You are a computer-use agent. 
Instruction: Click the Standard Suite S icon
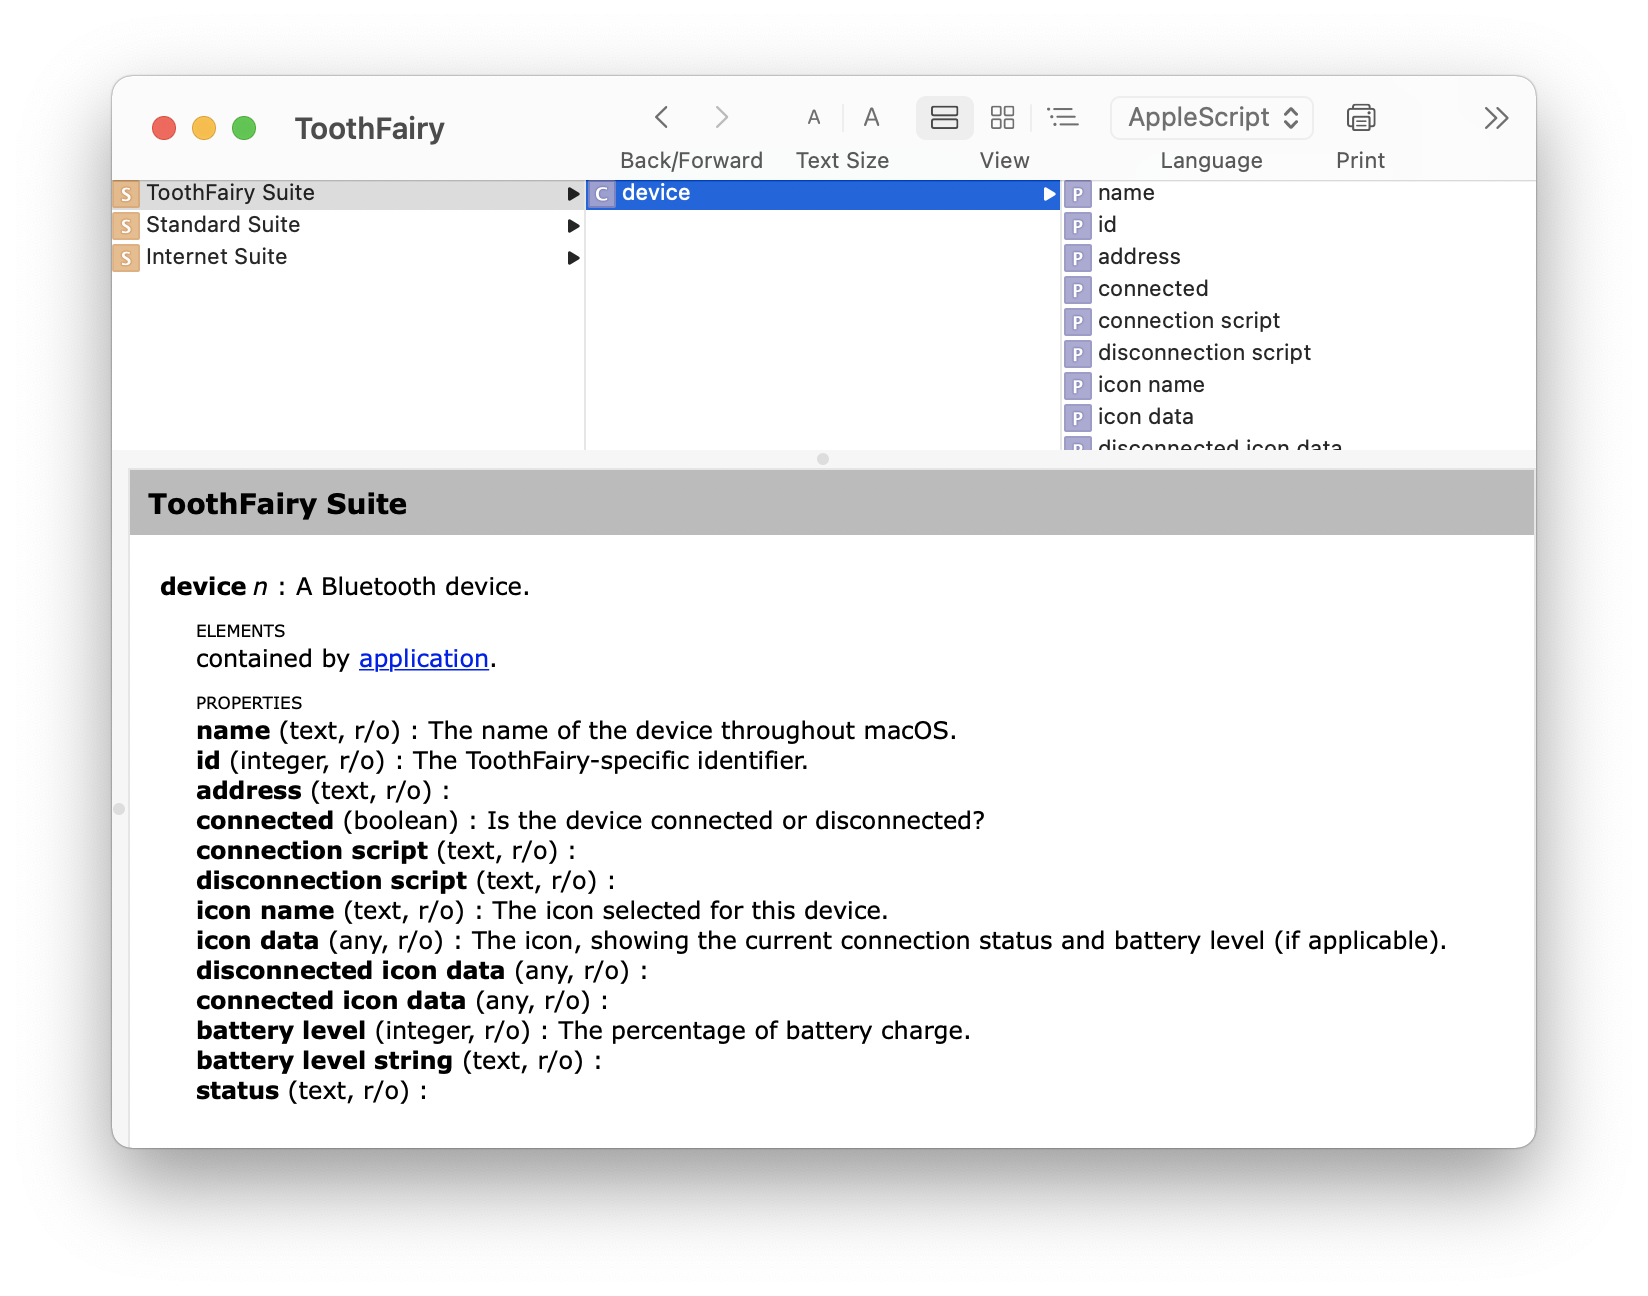(126, 226)
